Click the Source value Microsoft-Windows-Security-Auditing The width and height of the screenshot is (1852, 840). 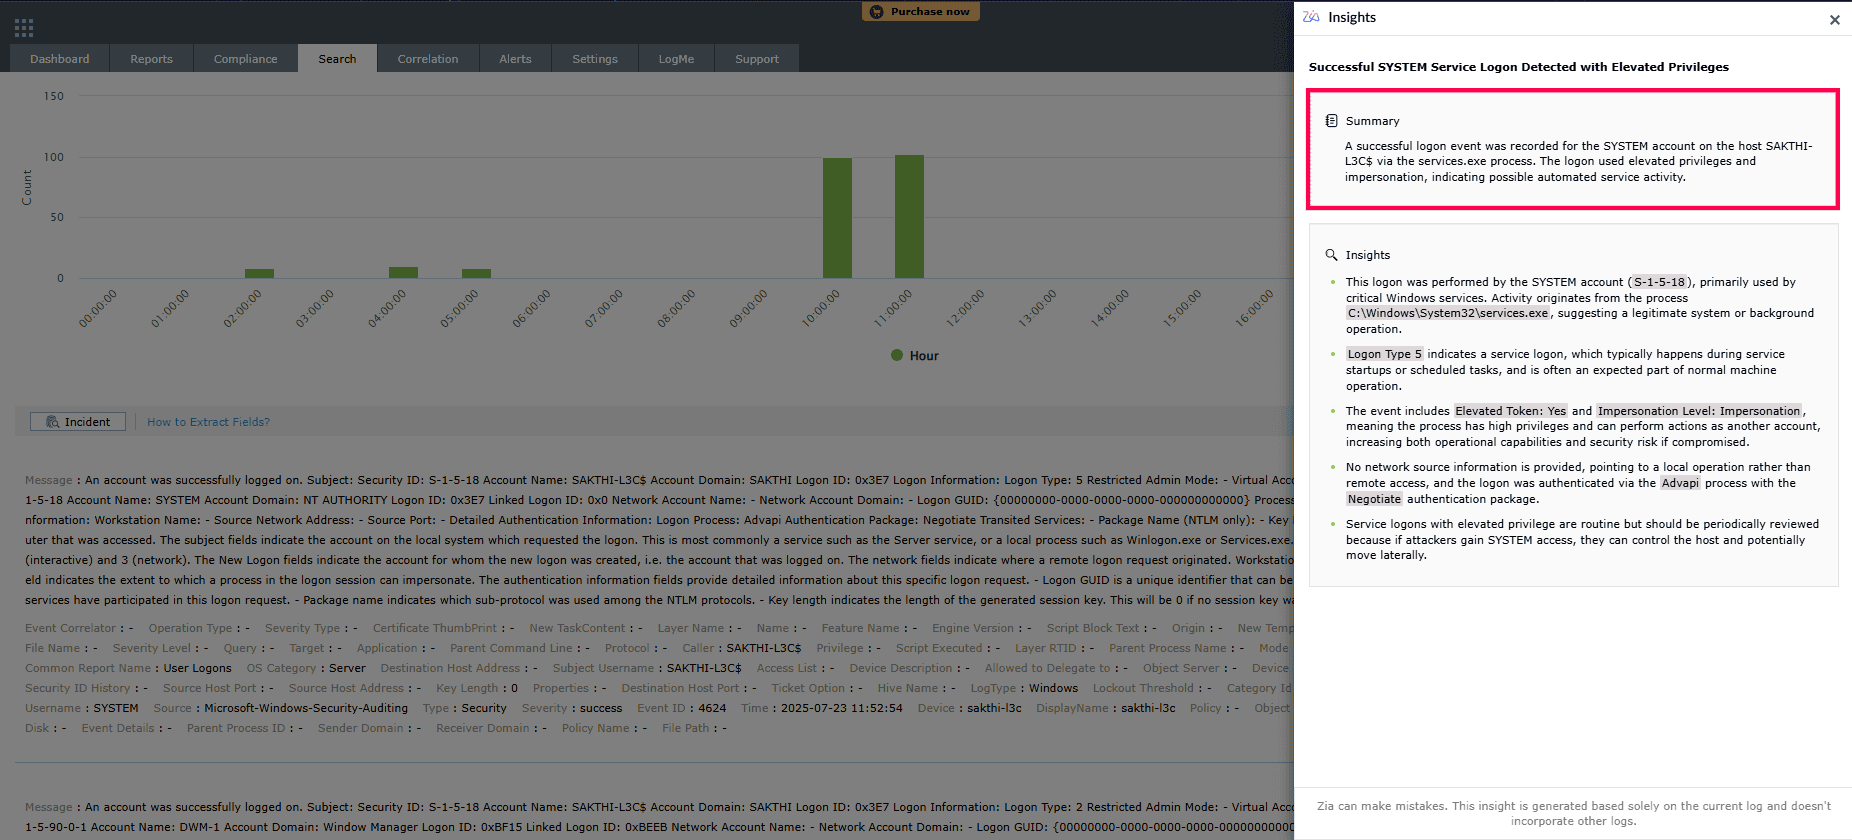[306, 708]
